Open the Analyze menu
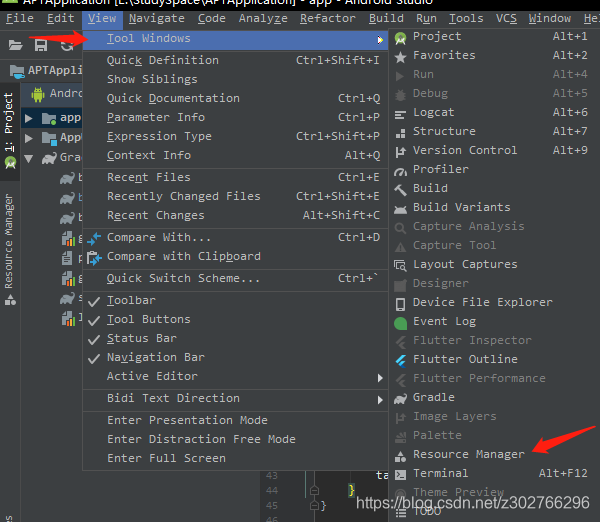Screen dimensions: 600x522 [263, 18]
